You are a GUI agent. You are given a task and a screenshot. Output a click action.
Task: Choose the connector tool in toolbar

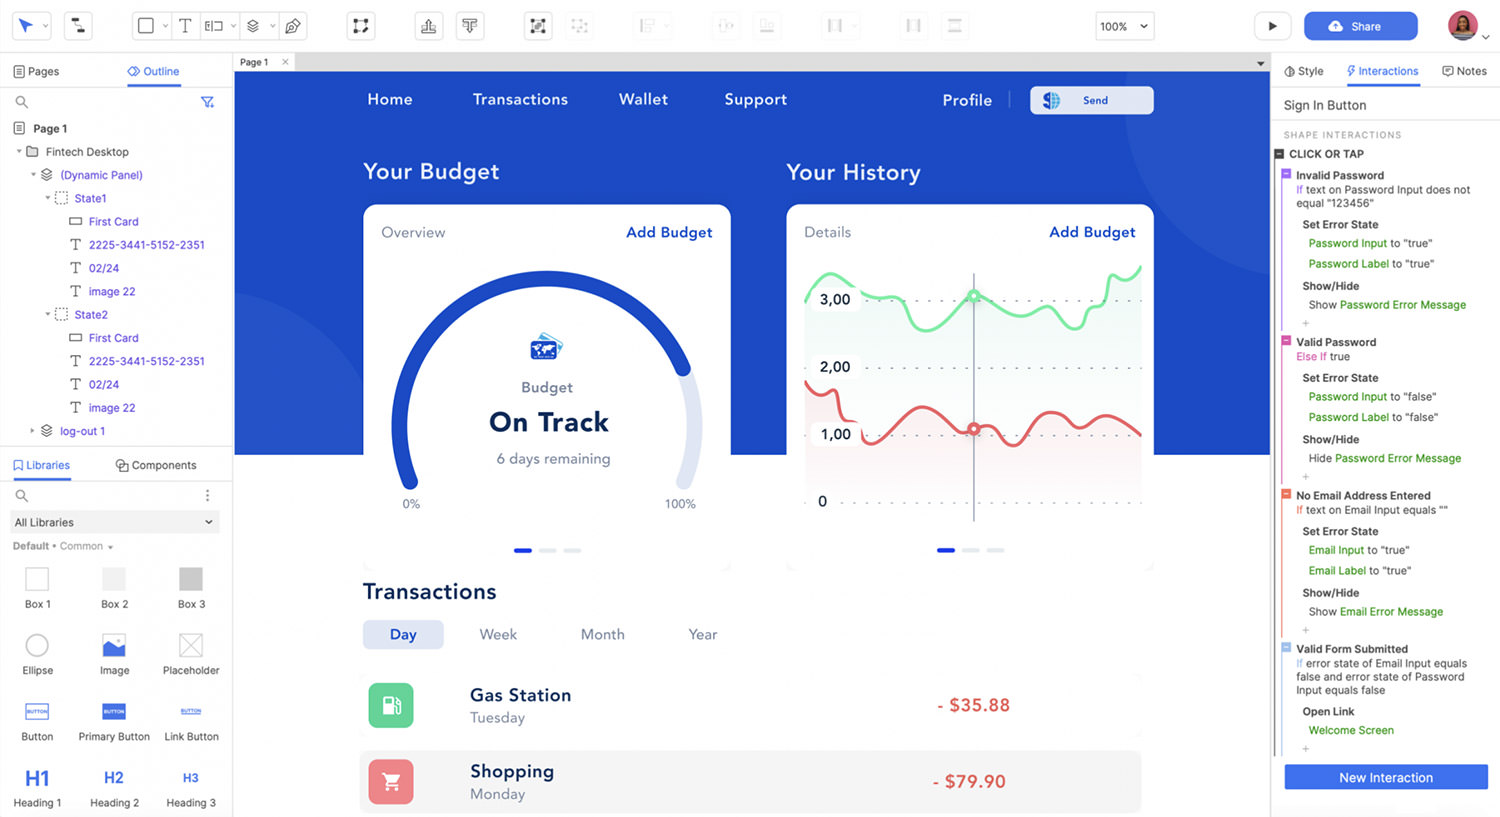(78, 26)
